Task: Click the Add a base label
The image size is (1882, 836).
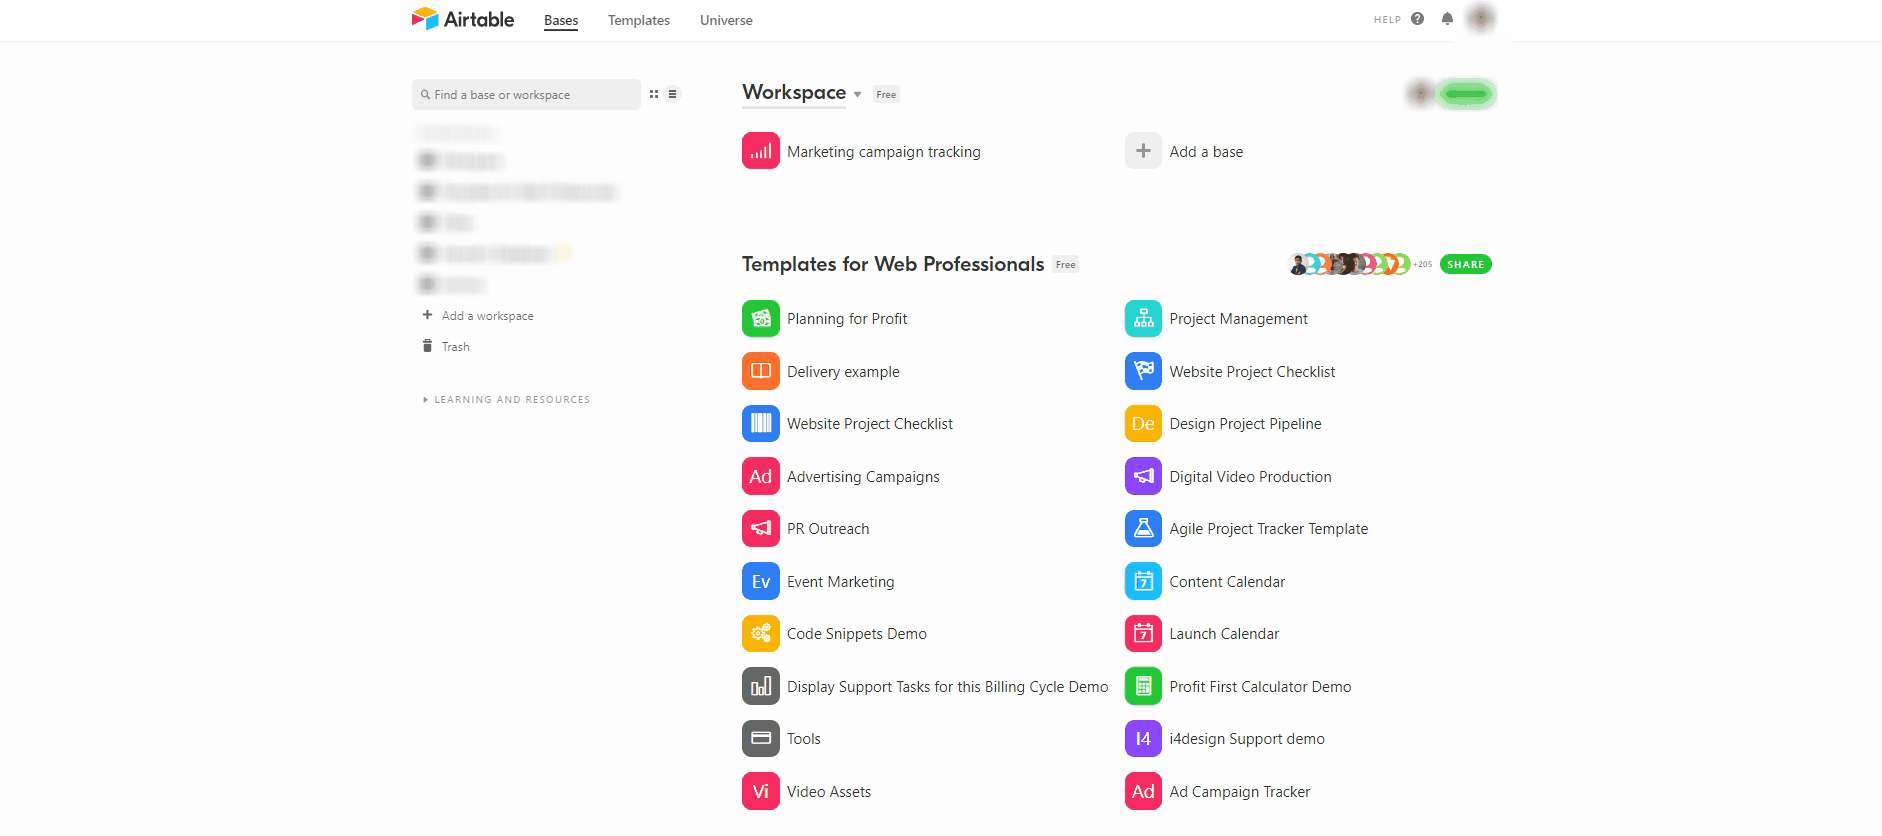Action: [1206, 152]
